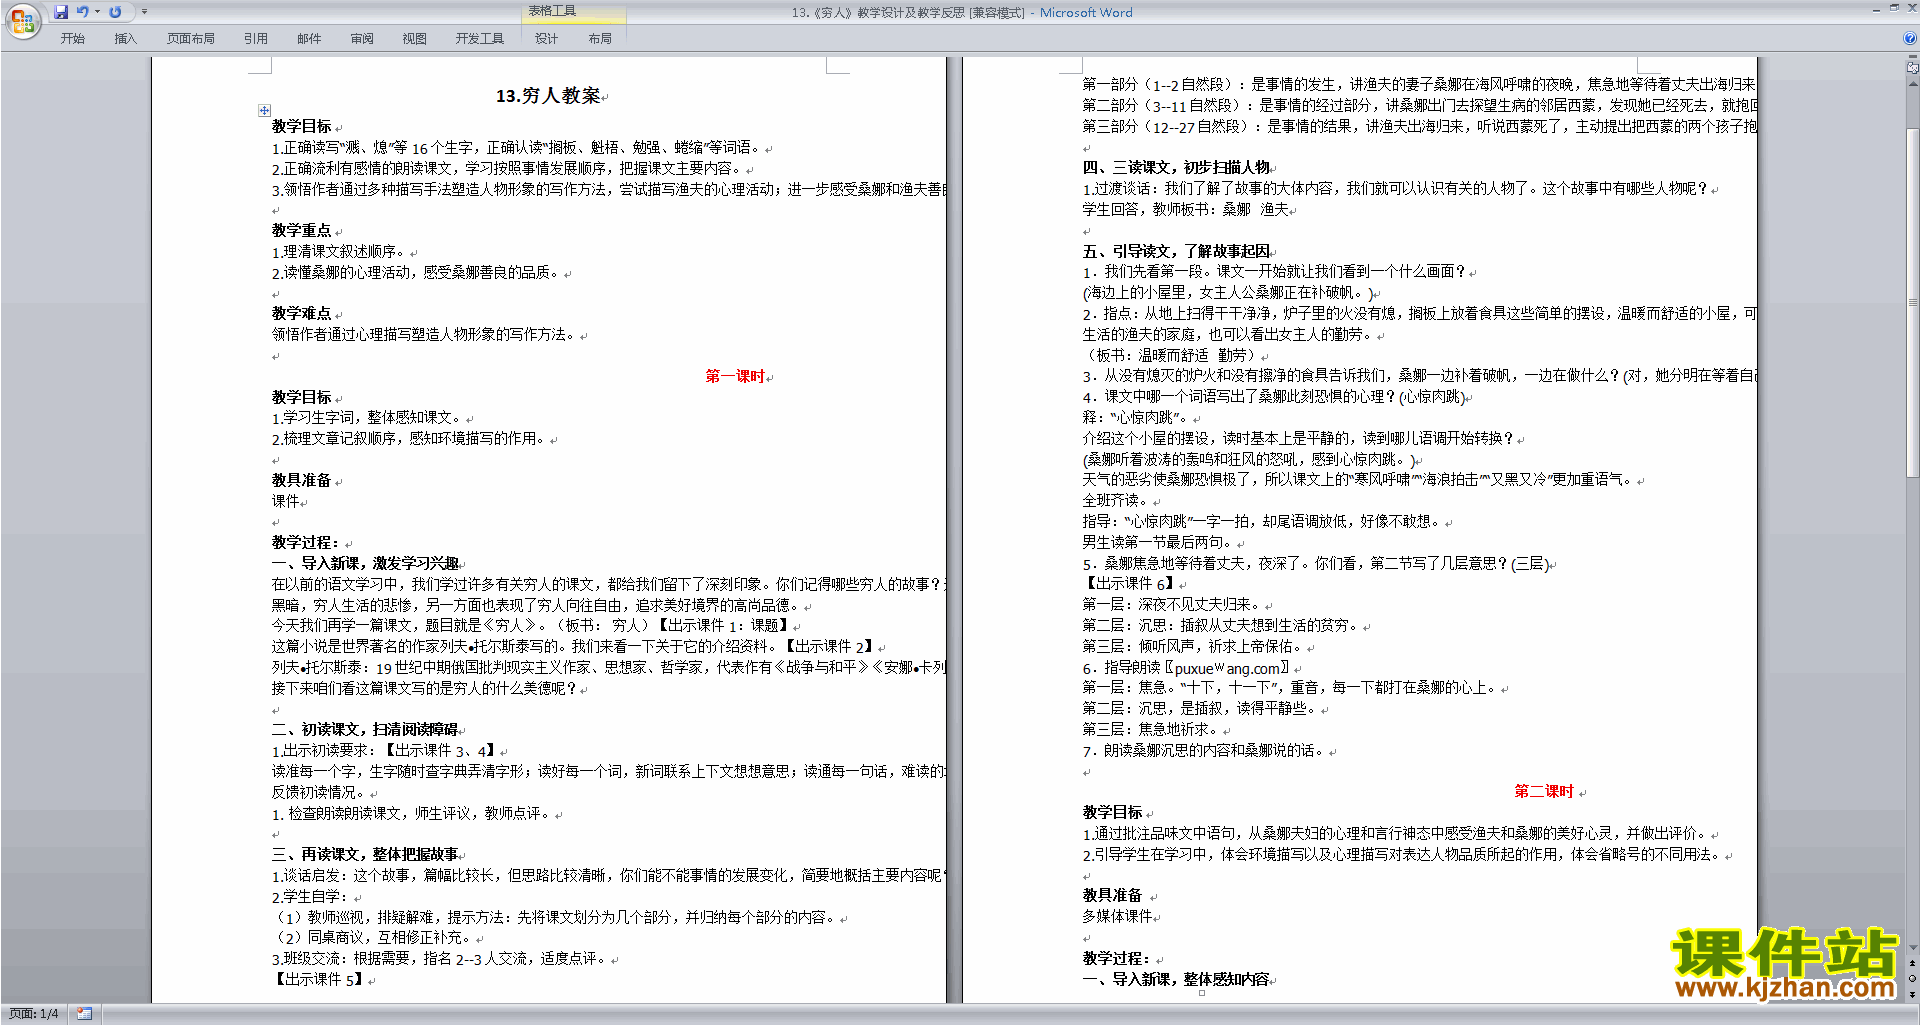Click the document title in title bar
The width and height of the screenshot is (1920, 1025).
point(962,12)
